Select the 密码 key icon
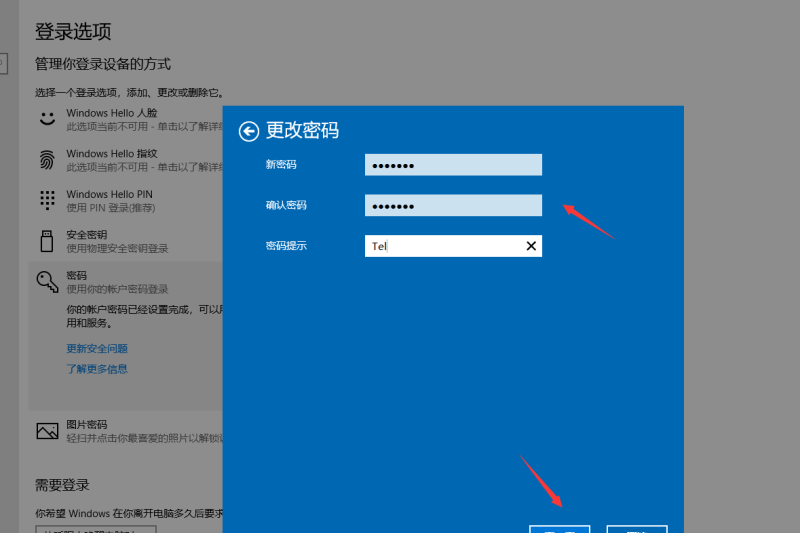The width and height of the screenshot is (800, 533). tap(47, 282)
